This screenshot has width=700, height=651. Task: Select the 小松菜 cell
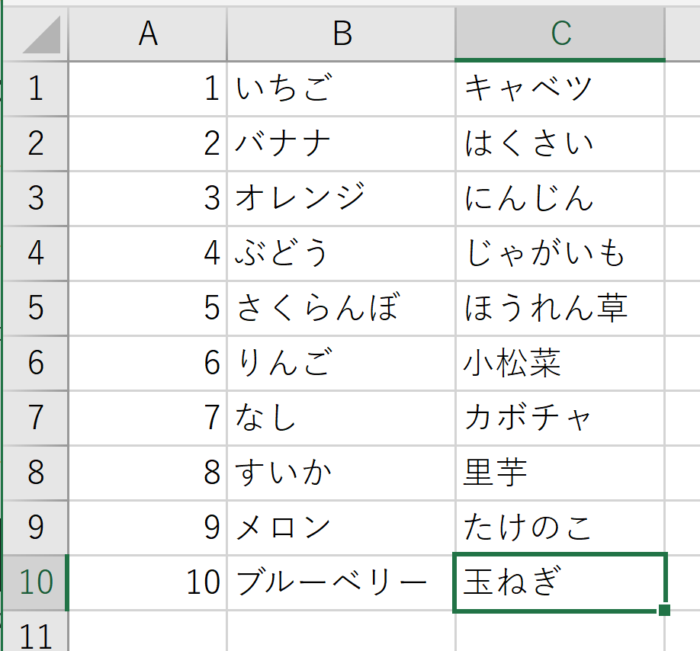(x=560, y=362)
